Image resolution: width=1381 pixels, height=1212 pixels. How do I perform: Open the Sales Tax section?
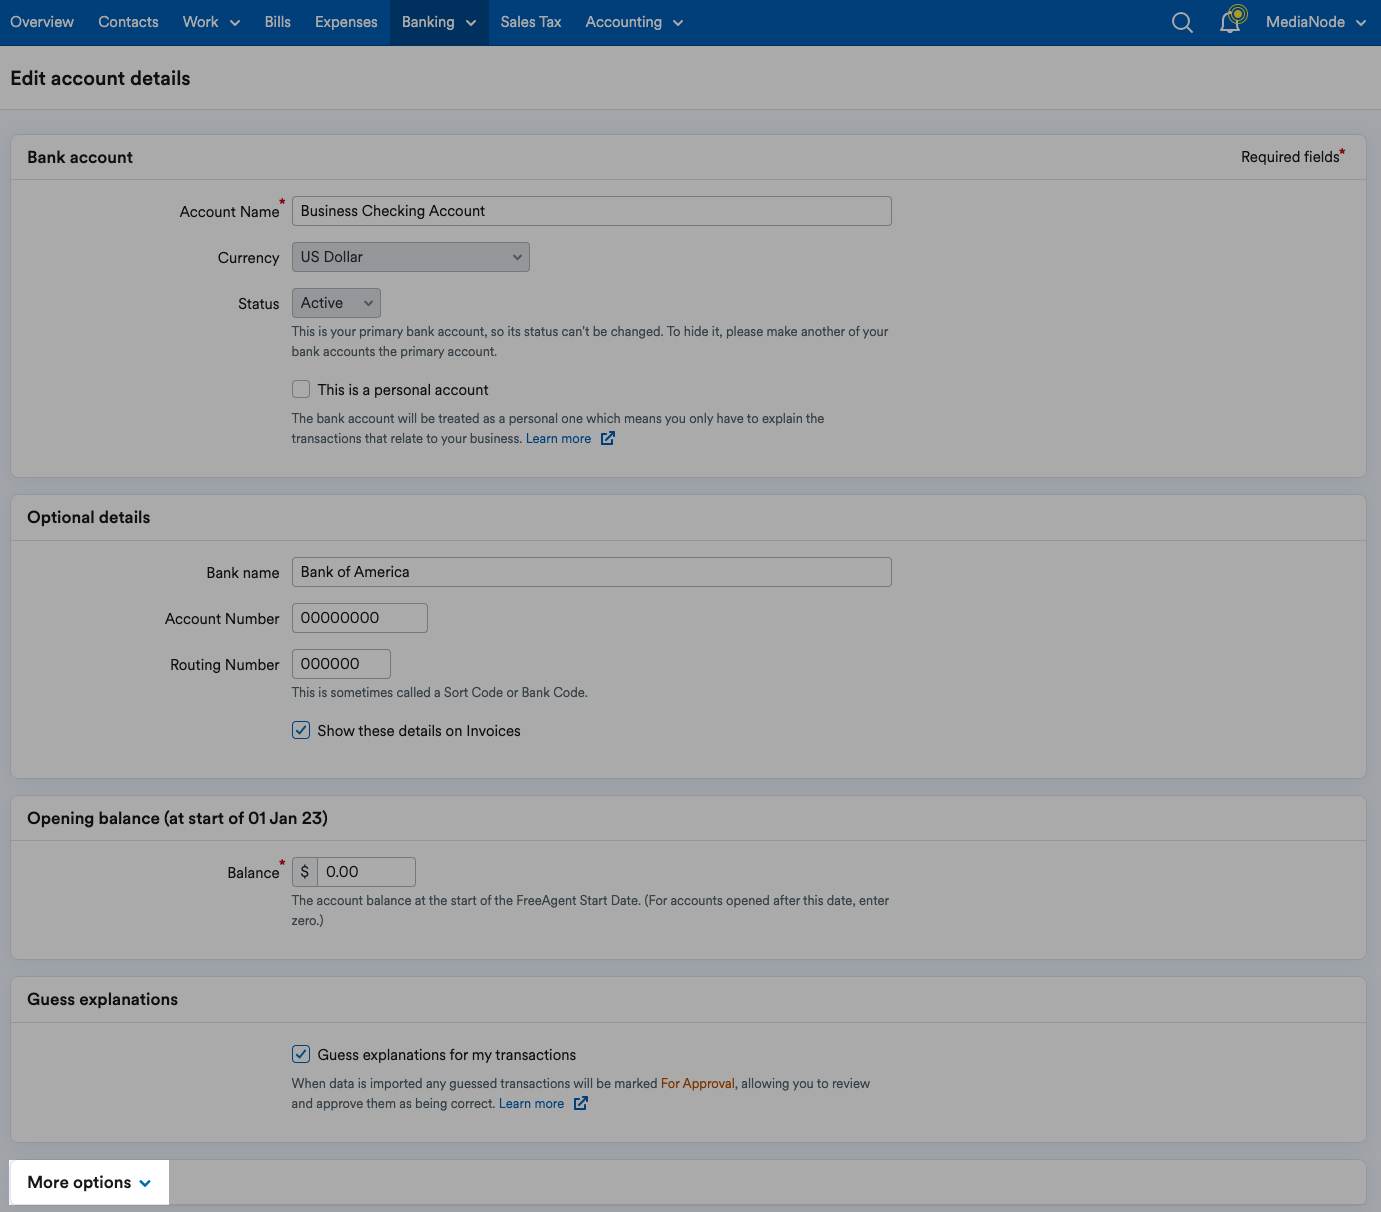(531, 21)
